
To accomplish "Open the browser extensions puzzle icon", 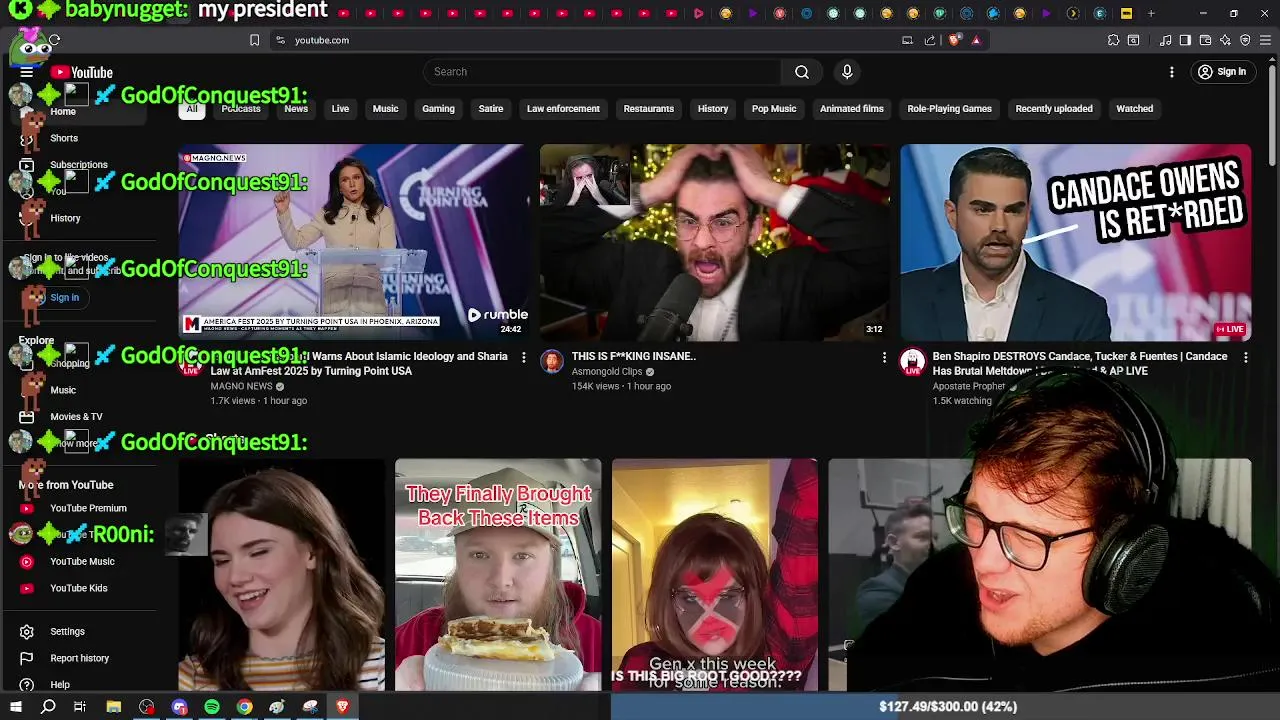I will click(x=1113, y=40).
